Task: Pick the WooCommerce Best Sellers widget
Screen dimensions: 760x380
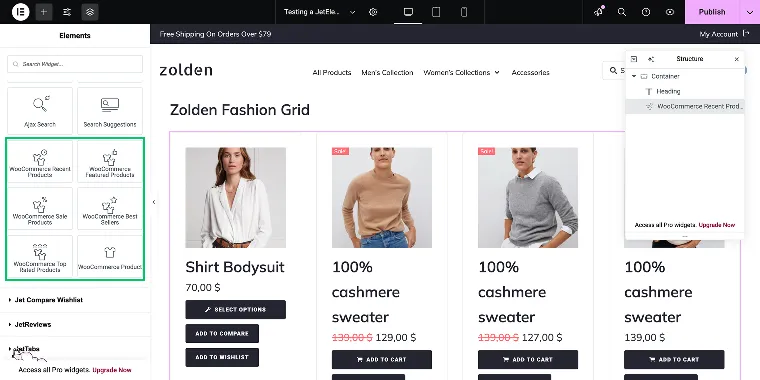Action: coord(110,209)
